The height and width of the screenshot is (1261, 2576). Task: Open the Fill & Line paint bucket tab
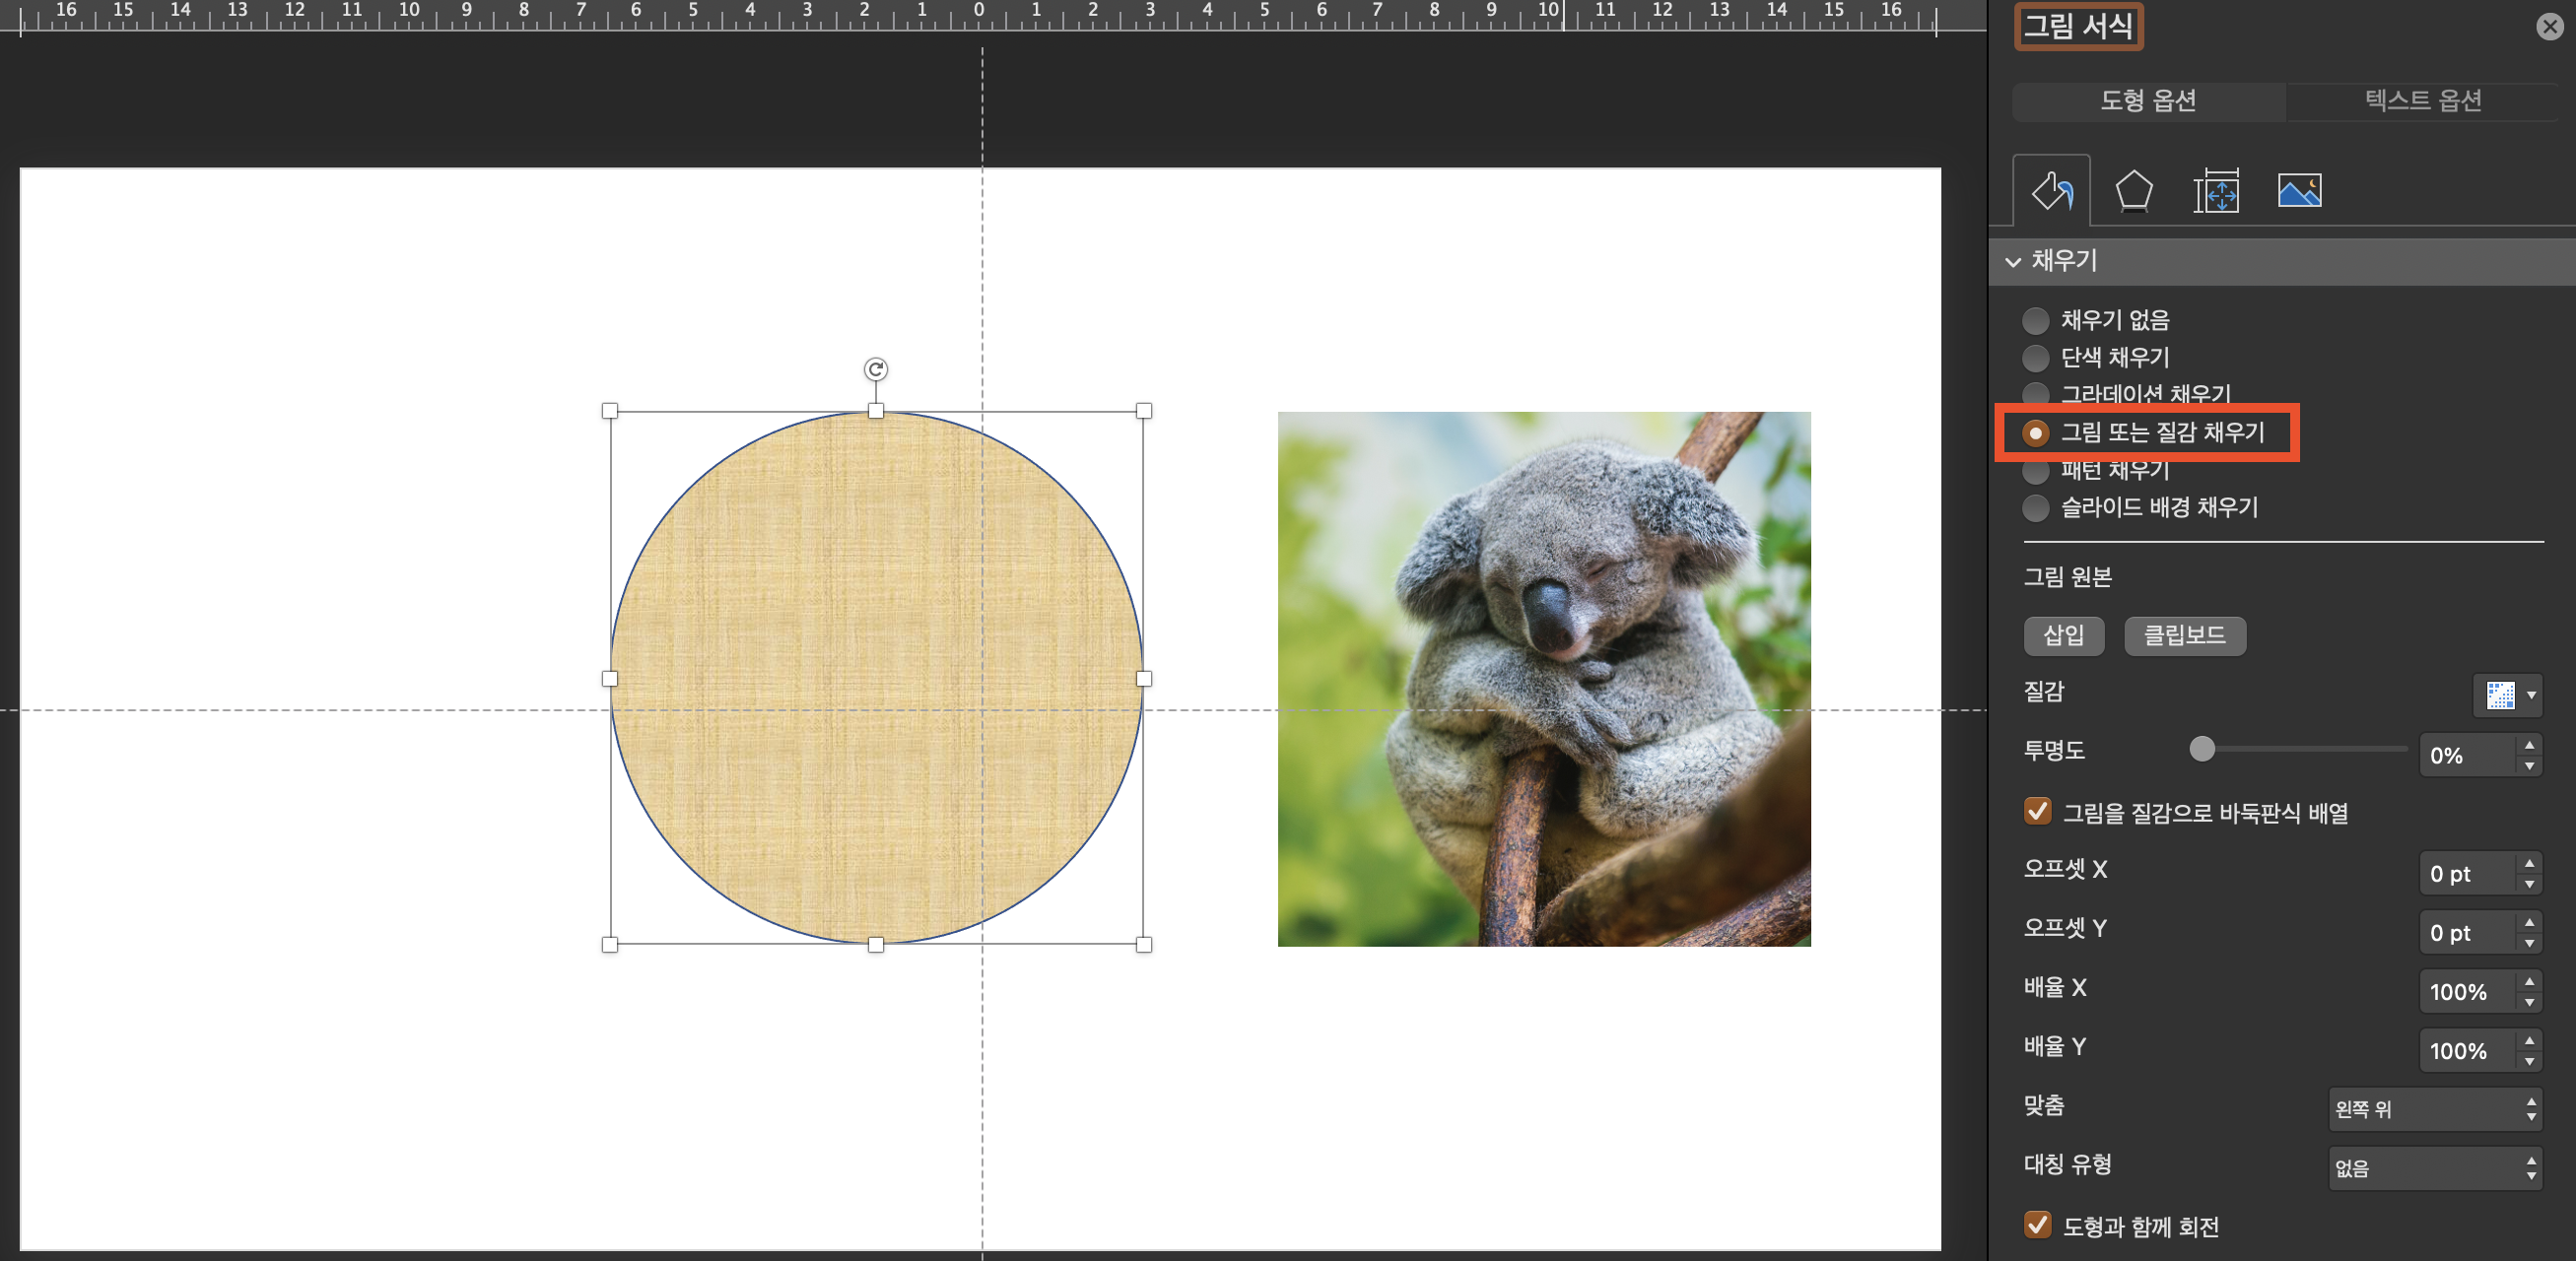(x=2051, y=190)
